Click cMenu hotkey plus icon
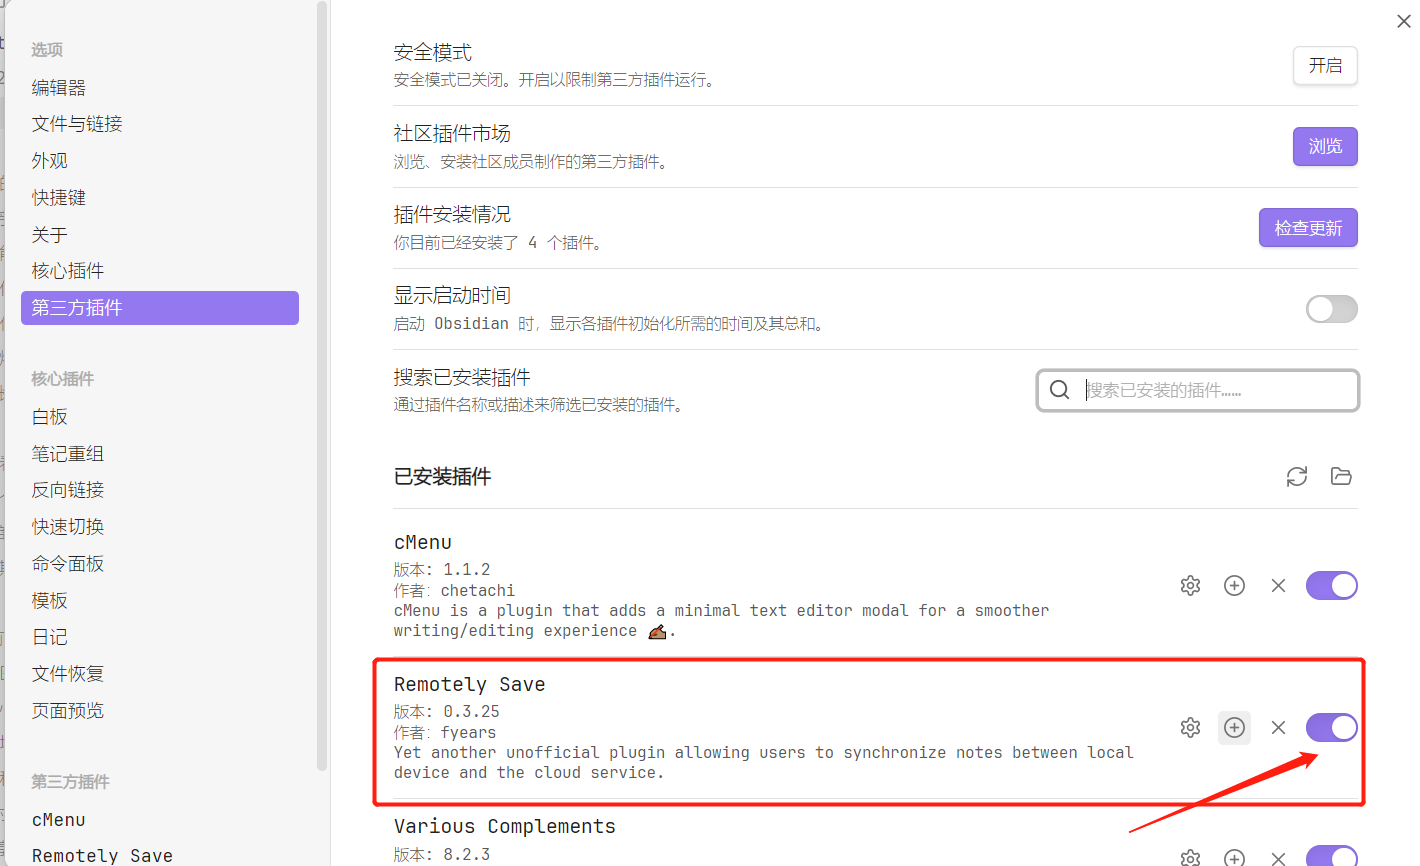The height and width of the screenshot is (866, 1420). [1234, 586]
